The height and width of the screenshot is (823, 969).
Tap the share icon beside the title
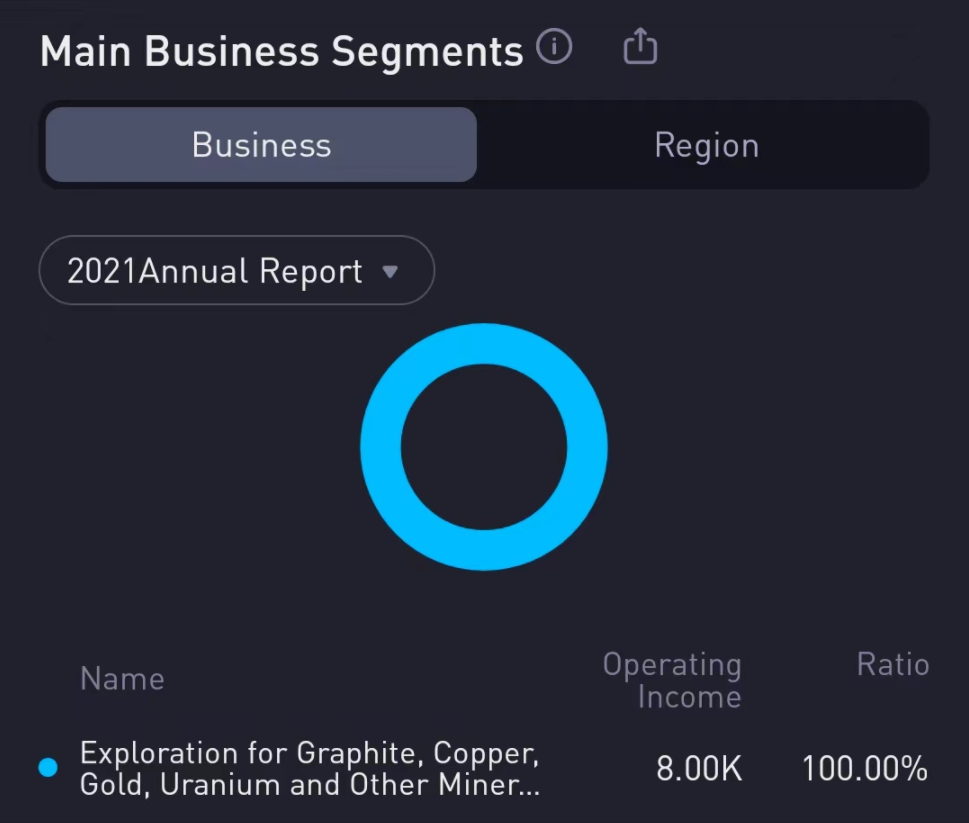pos(640,47)
